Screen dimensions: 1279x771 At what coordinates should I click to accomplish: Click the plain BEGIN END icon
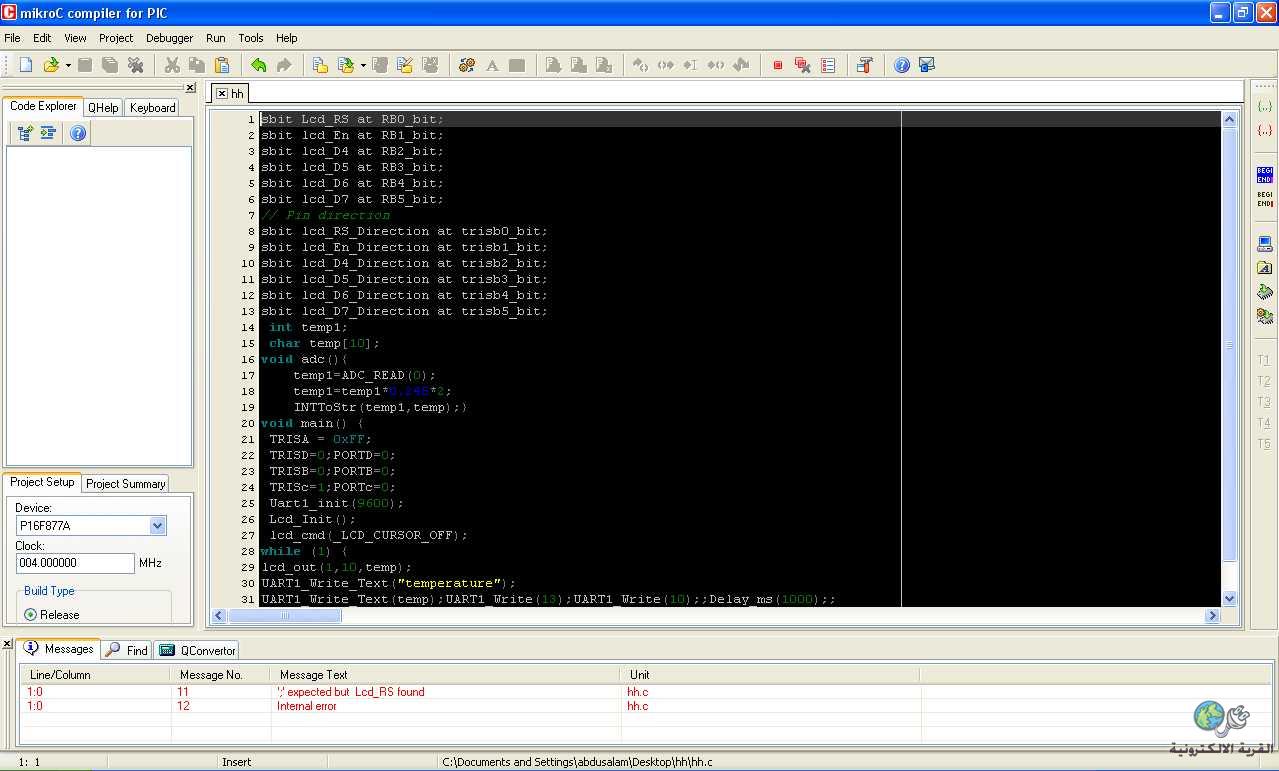(x=1265, y=198)
